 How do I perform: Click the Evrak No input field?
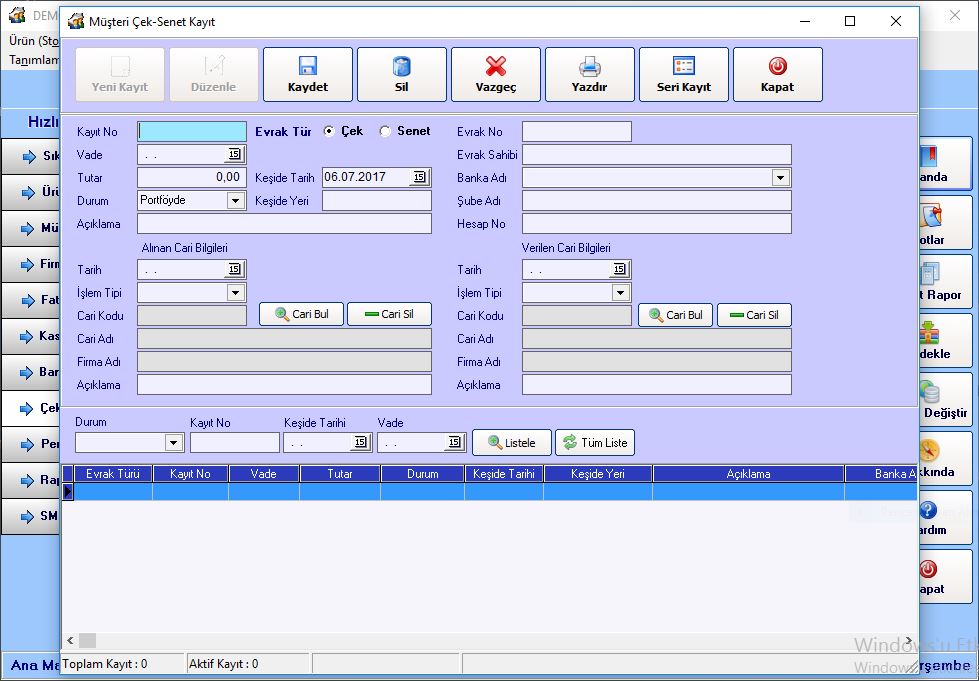pos(577,131)
